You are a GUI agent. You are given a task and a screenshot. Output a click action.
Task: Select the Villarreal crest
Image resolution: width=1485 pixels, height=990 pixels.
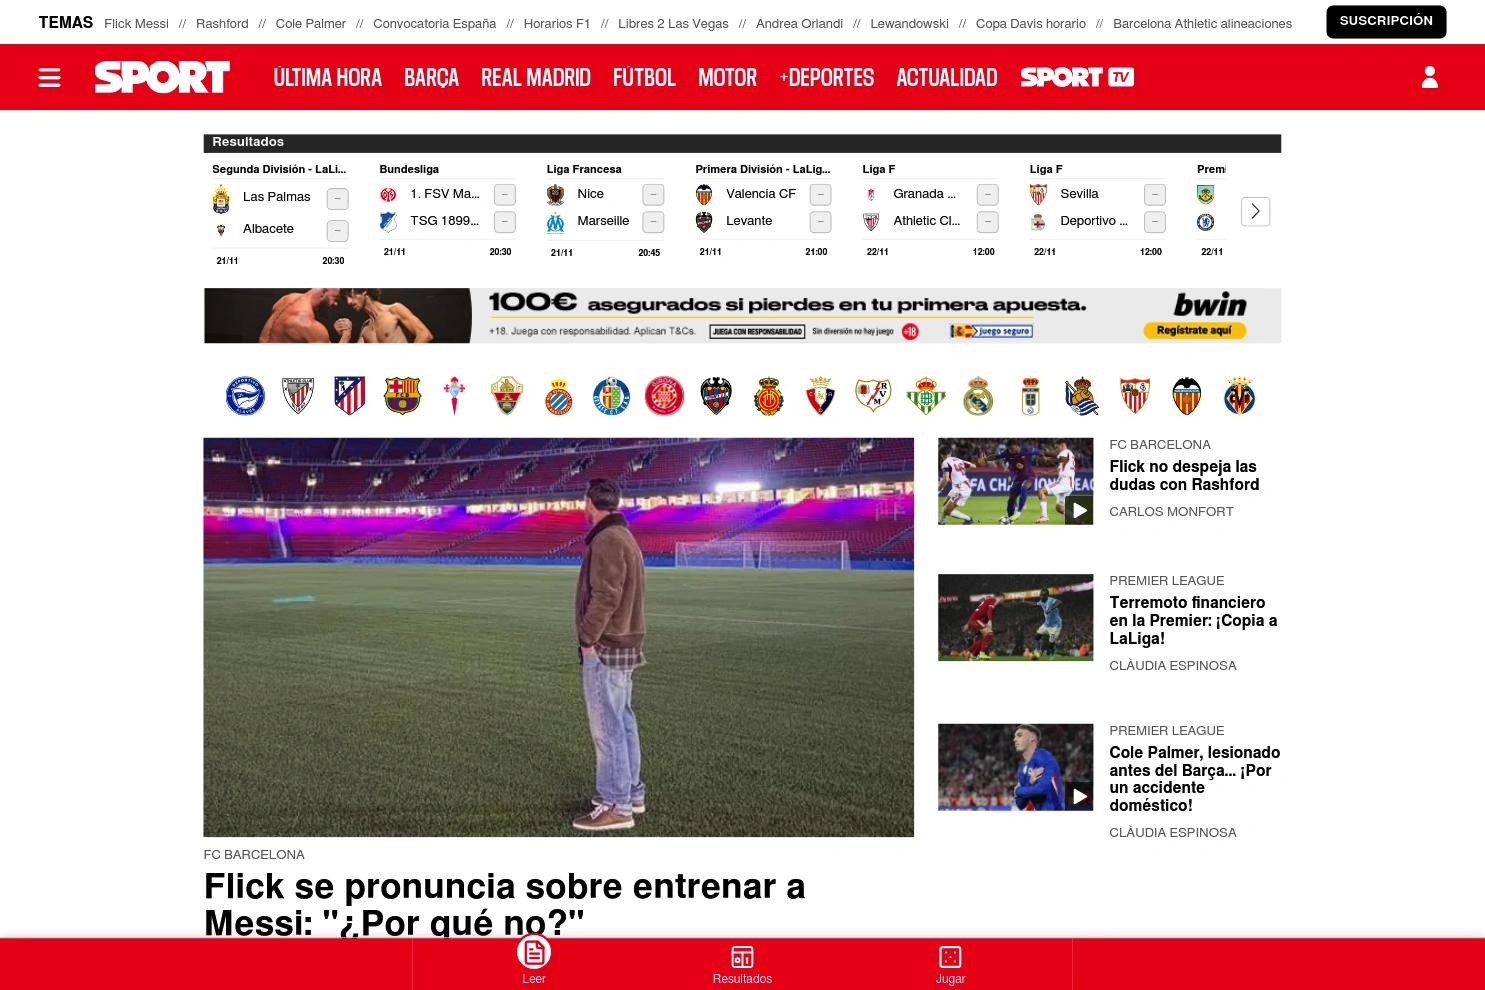1239,396
